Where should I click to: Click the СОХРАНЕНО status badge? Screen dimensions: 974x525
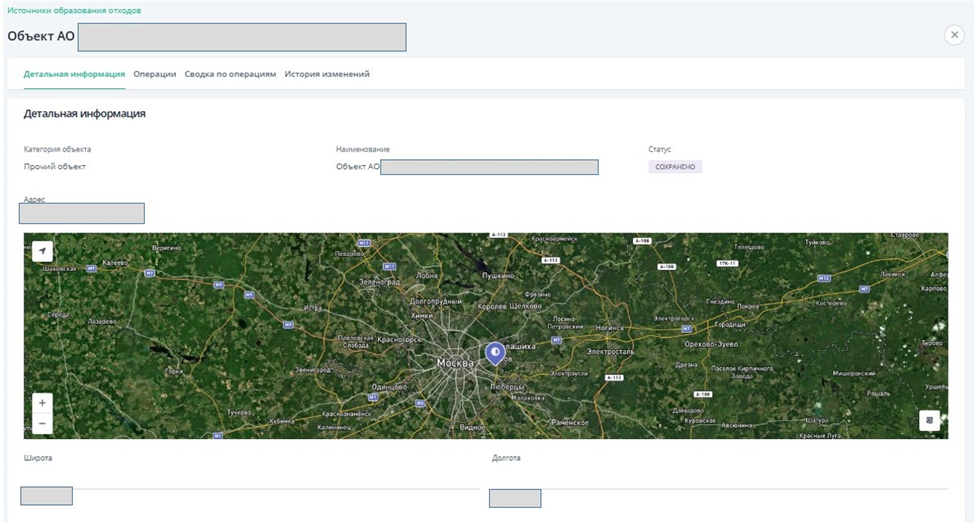click(675, 167)
